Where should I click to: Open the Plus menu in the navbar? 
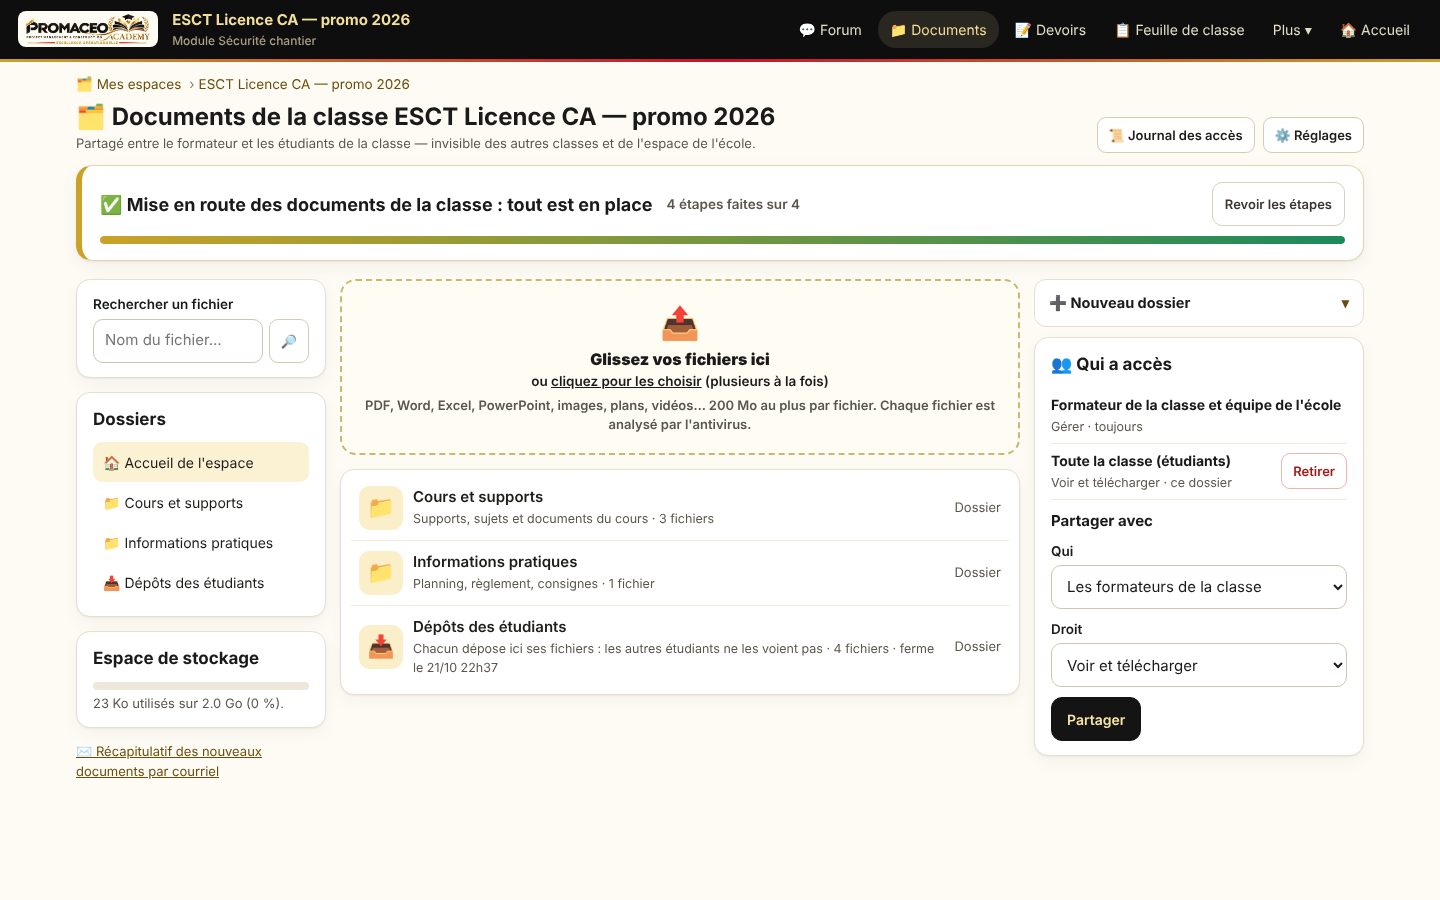point(1292,30)
